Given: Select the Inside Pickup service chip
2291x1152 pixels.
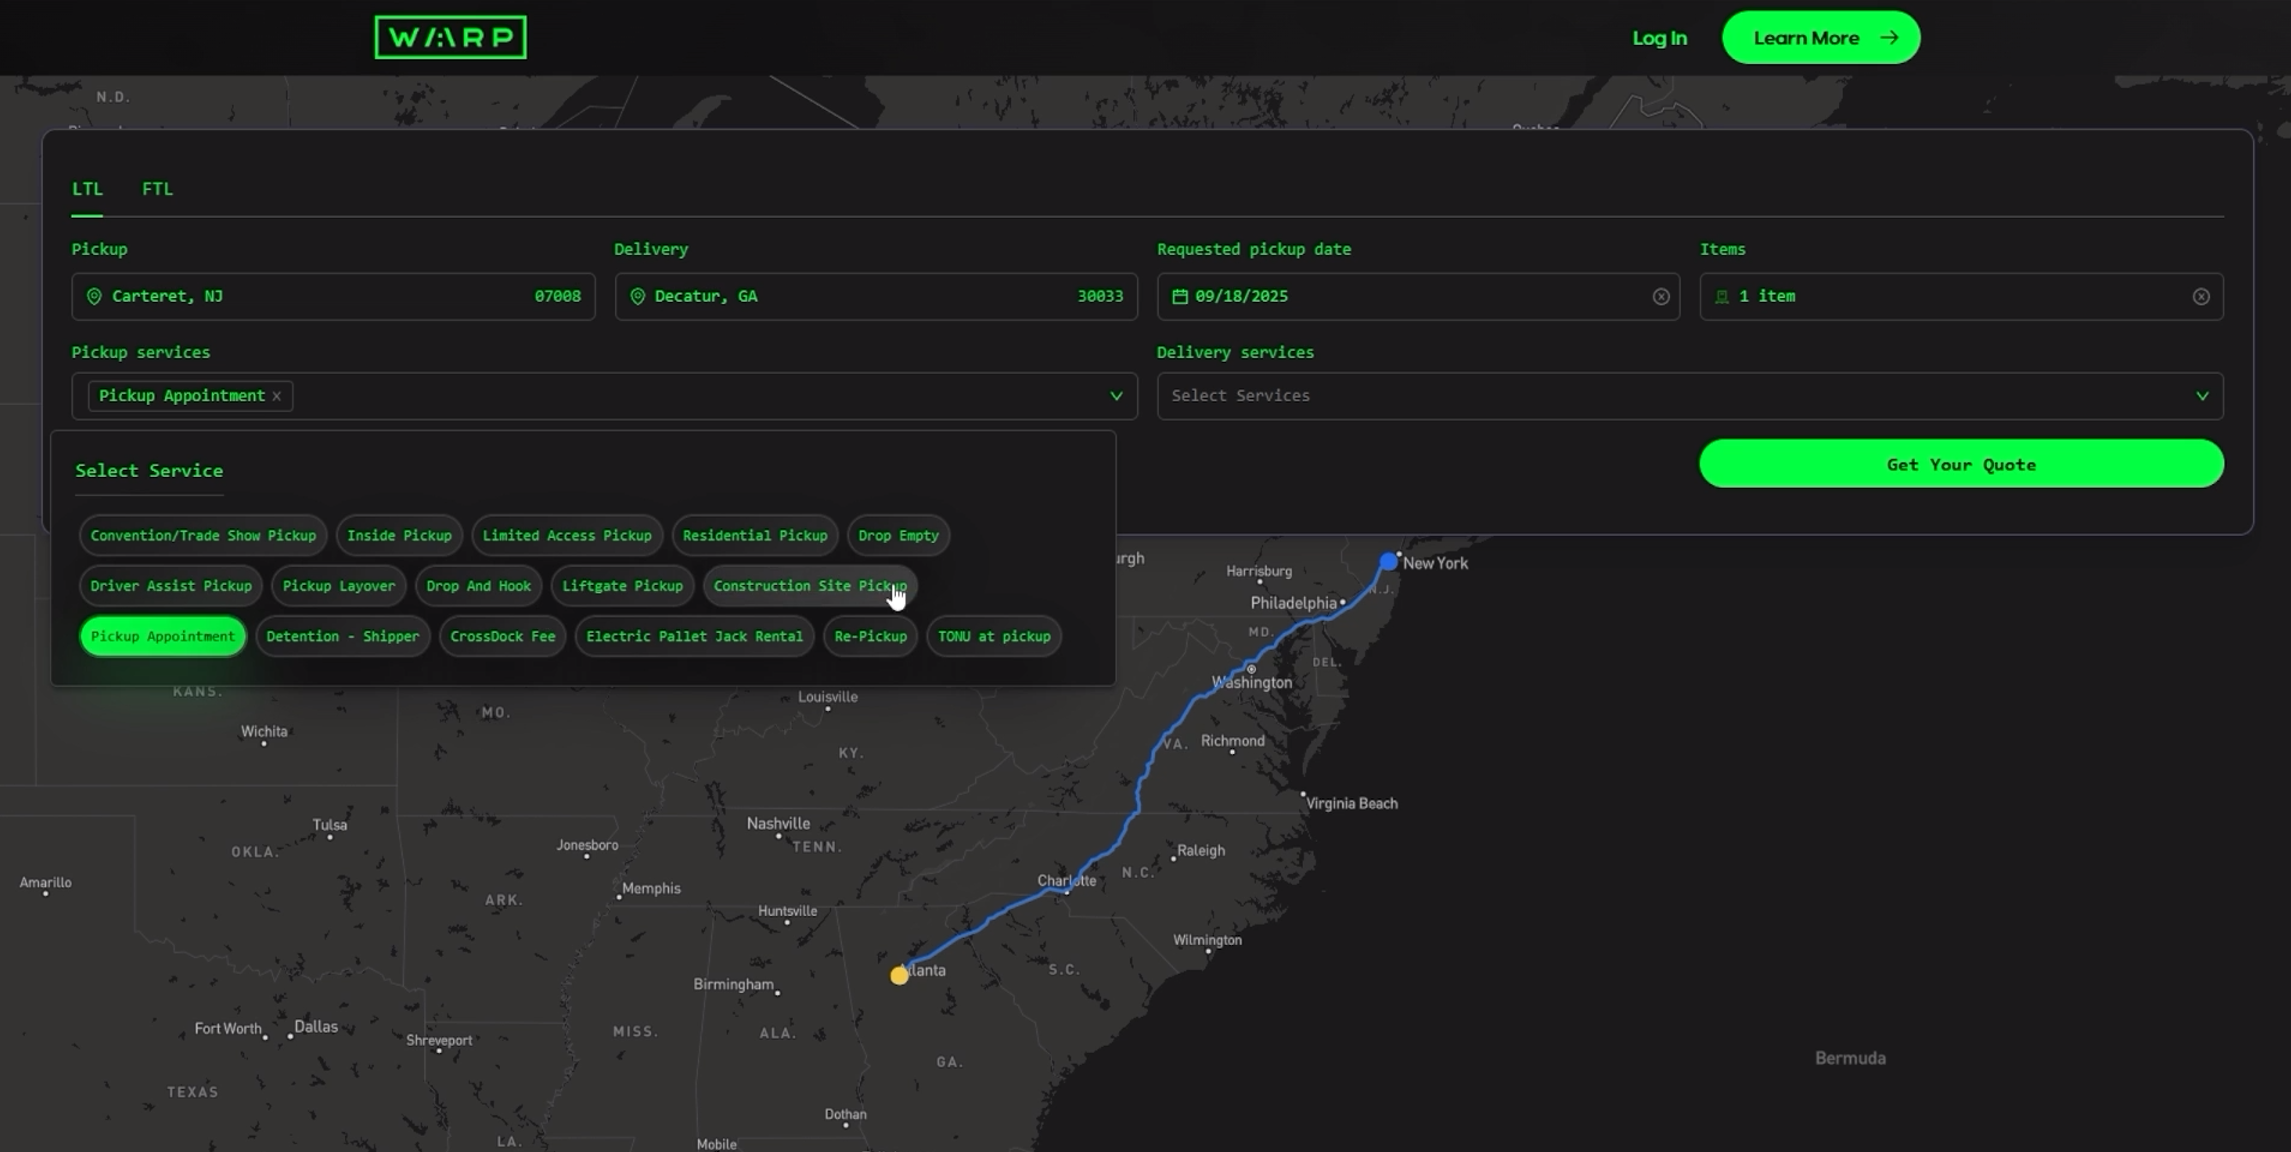Looking at the screenshot, I should point(399,535).
